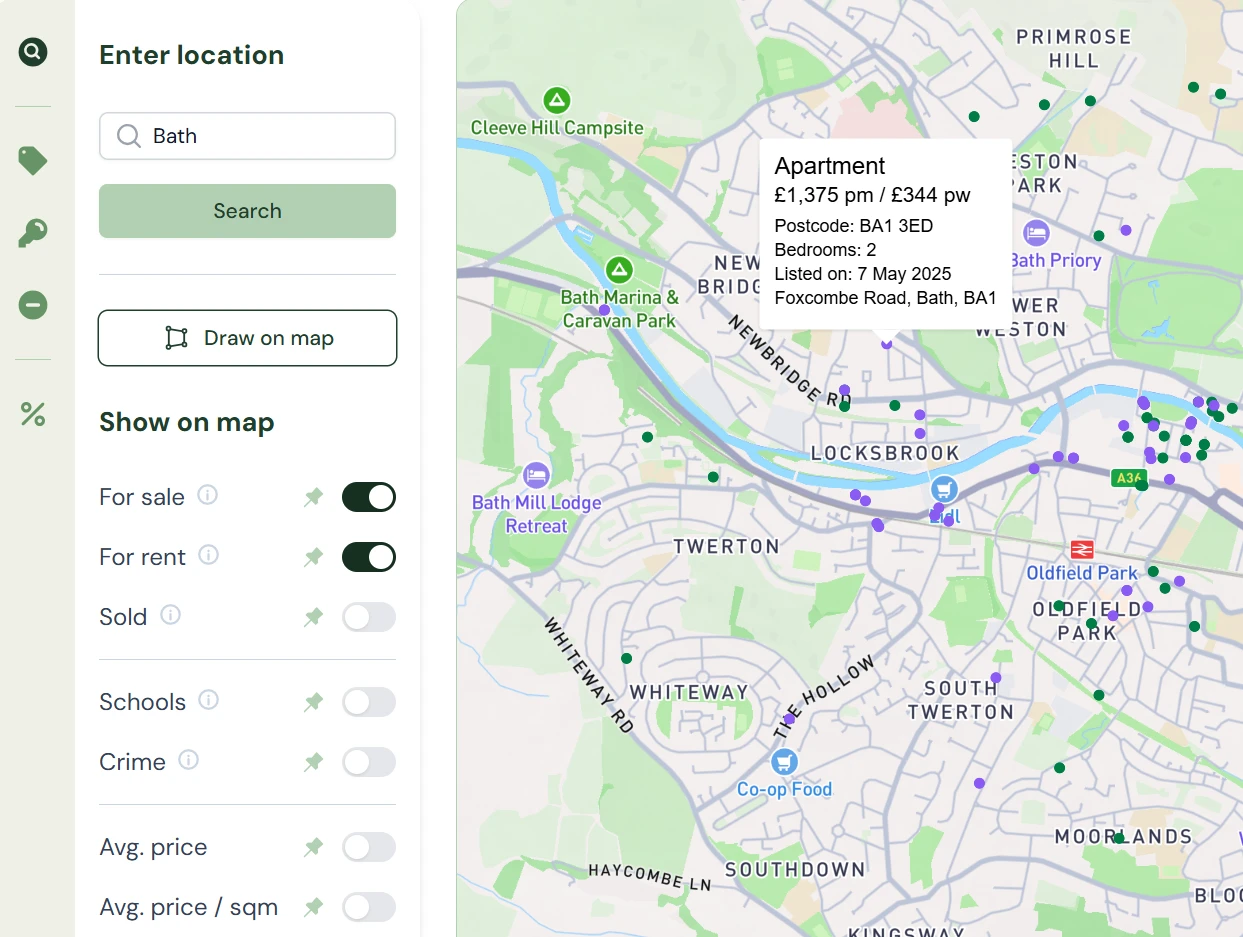Click Cleeve Hill Campsite map icon
This screenshot has width=1243, height=937.
pos(557,100)
